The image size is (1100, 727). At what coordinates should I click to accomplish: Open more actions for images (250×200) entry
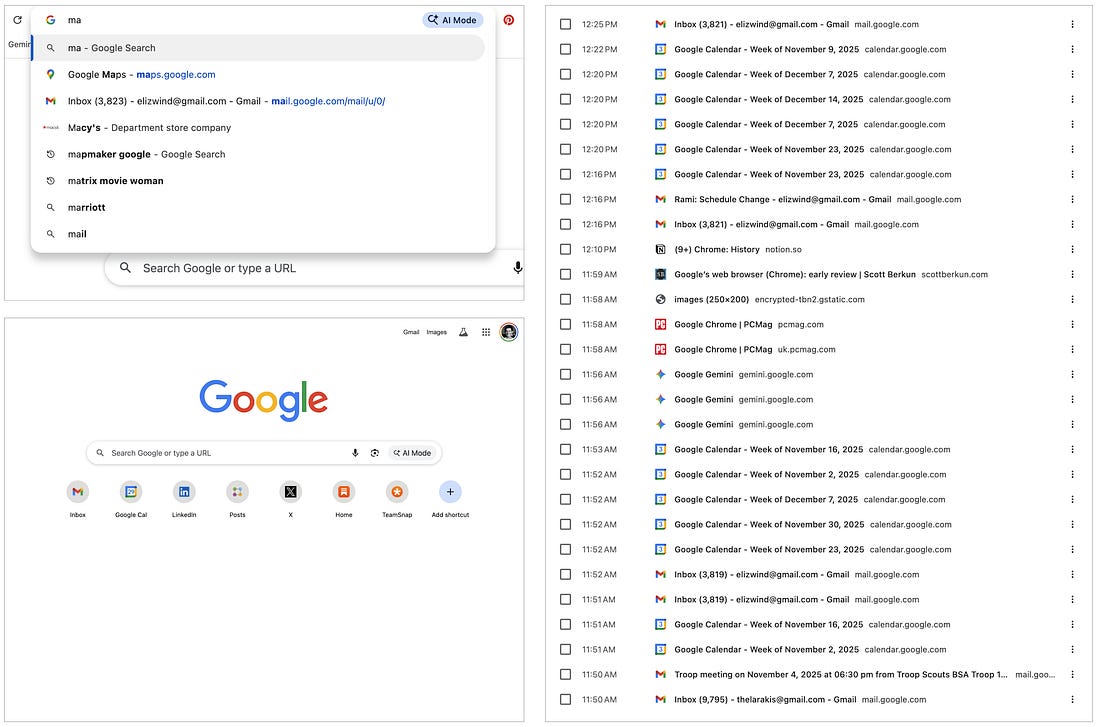coord(1072,300)
